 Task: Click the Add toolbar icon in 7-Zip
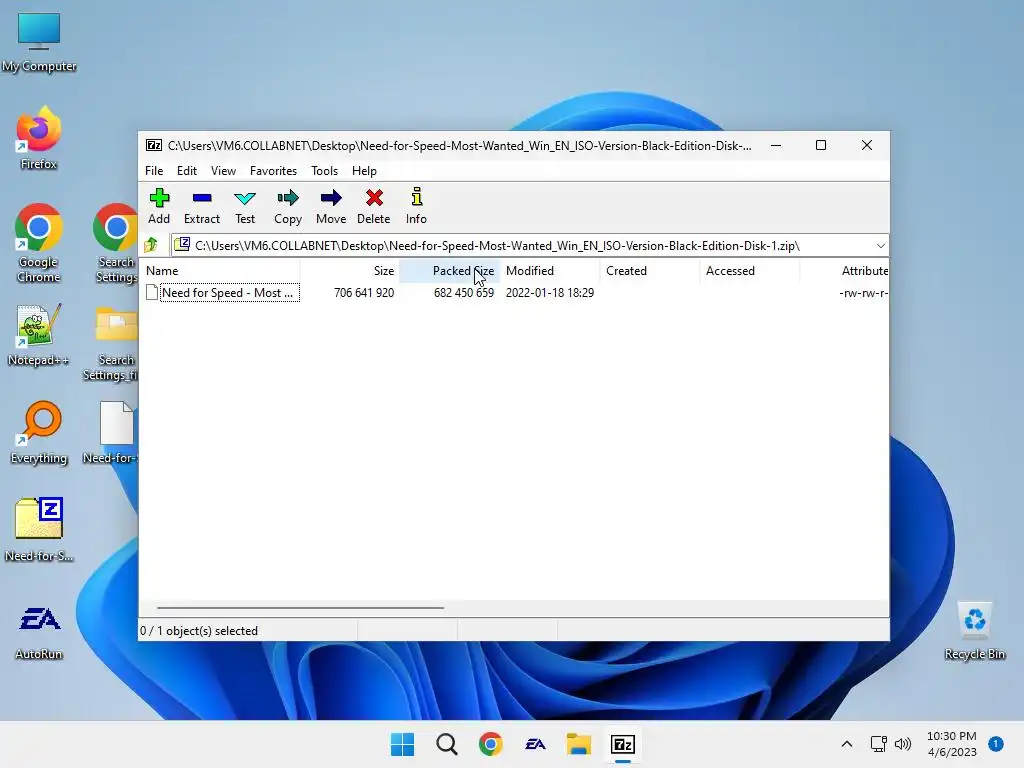159,206
